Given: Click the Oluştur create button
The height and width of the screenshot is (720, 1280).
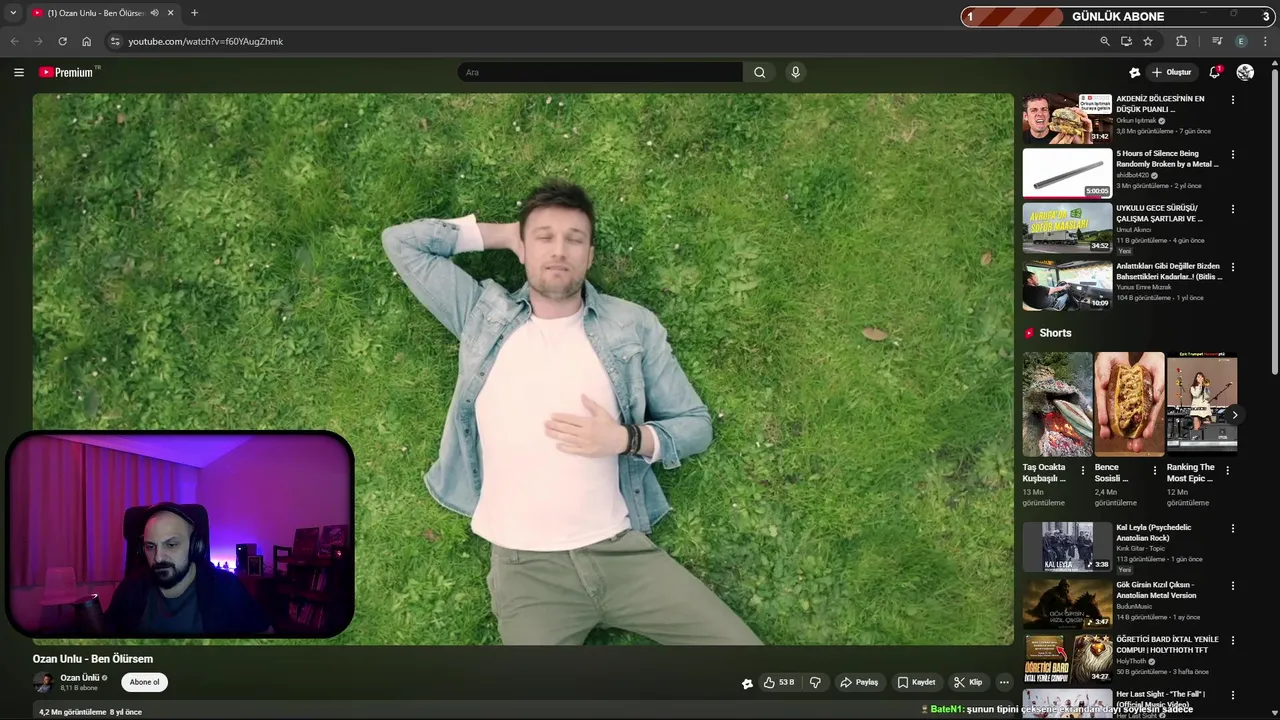Looking at the screenshot, I should 1172,72.
